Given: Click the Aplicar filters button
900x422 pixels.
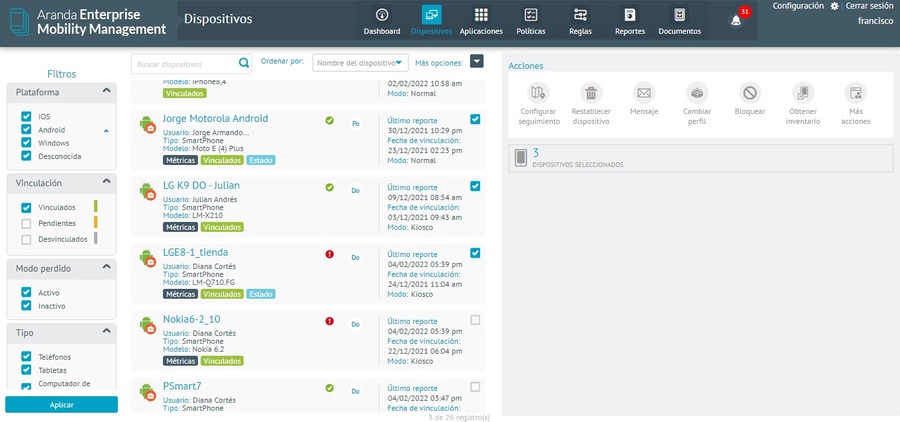Looking at the screenshot, I should click(x=61, y=405).
